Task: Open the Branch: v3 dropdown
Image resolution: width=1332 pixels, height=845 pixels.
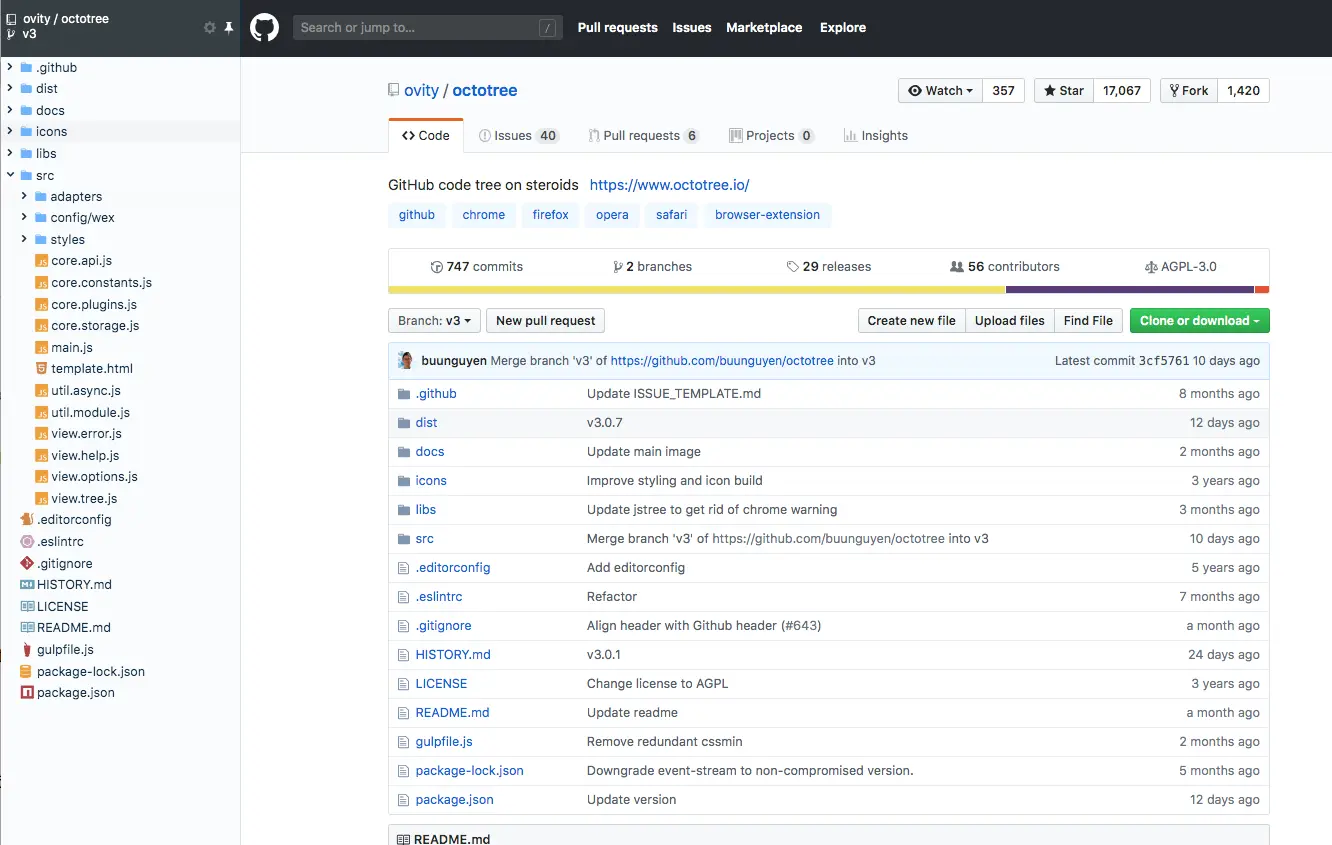Action: [434, 321]
